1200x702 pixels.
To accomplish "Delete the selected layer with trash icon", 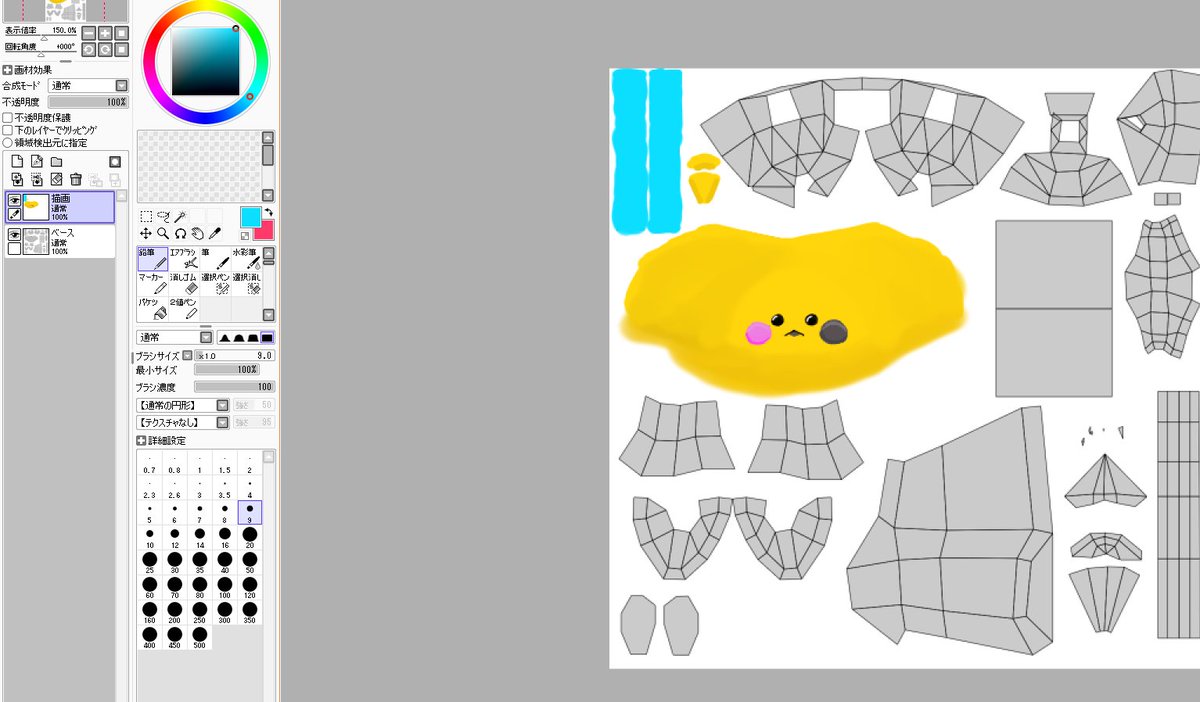I will [x=76, y=179].
